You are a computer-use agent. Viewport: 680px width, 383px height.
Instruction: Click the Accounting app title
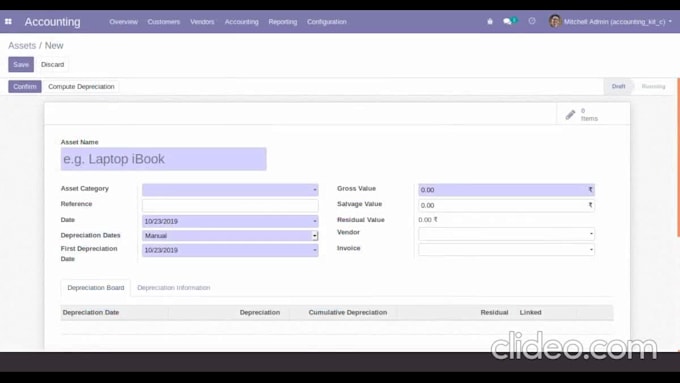52,22
